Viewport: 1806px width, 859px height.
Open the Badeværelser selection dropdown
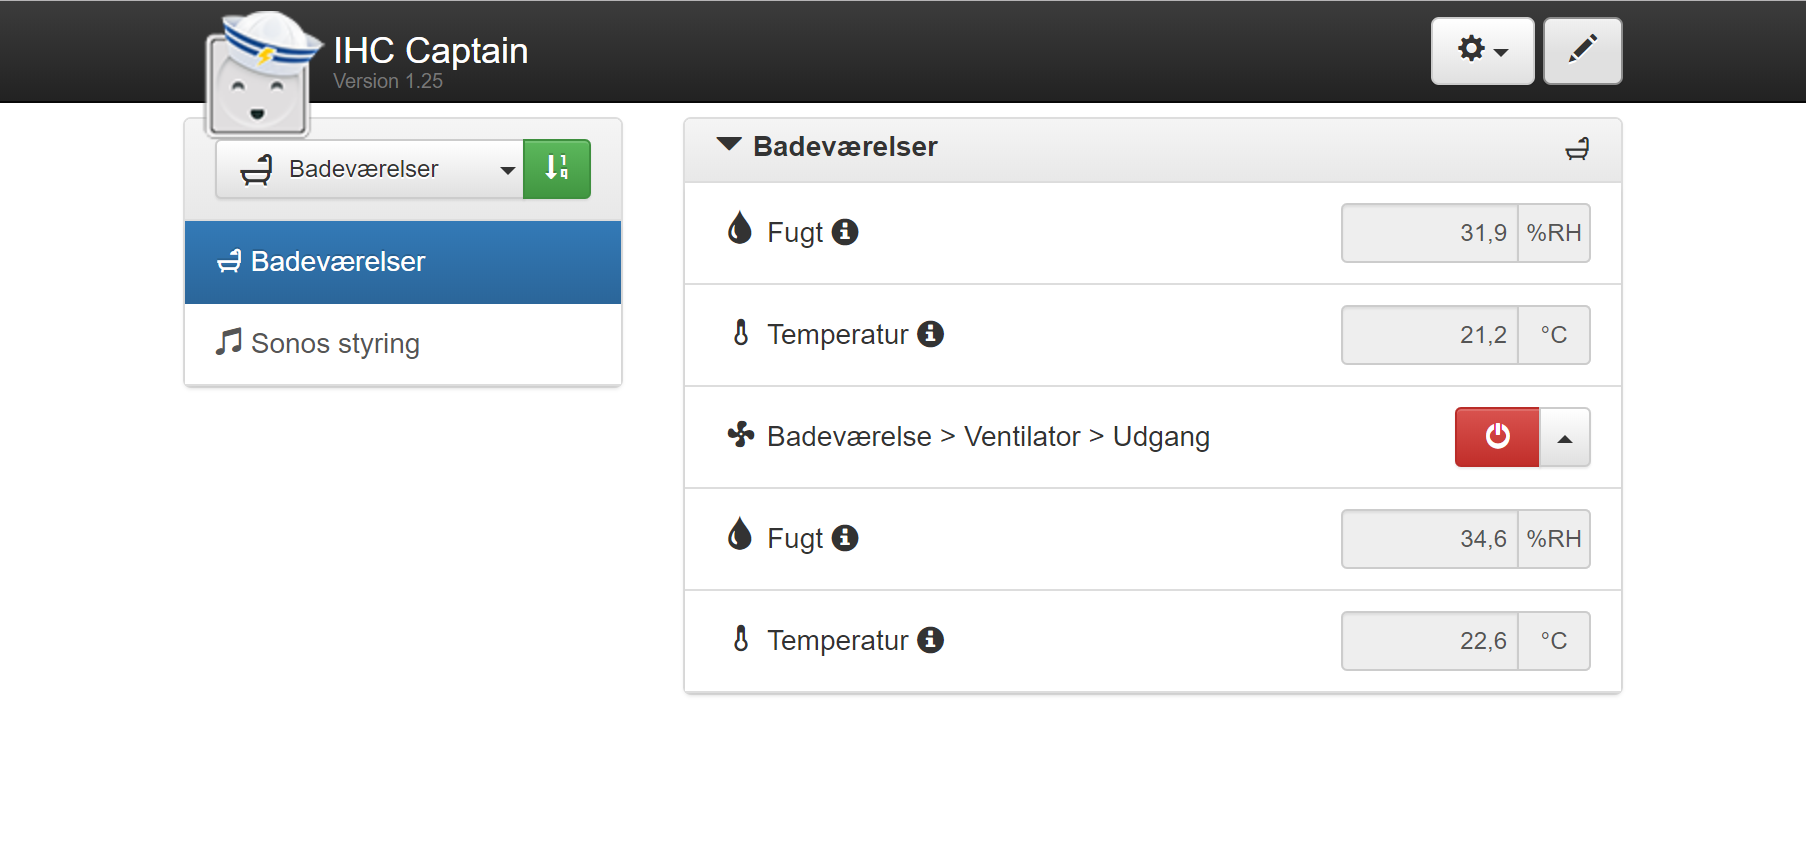[369, 169]
